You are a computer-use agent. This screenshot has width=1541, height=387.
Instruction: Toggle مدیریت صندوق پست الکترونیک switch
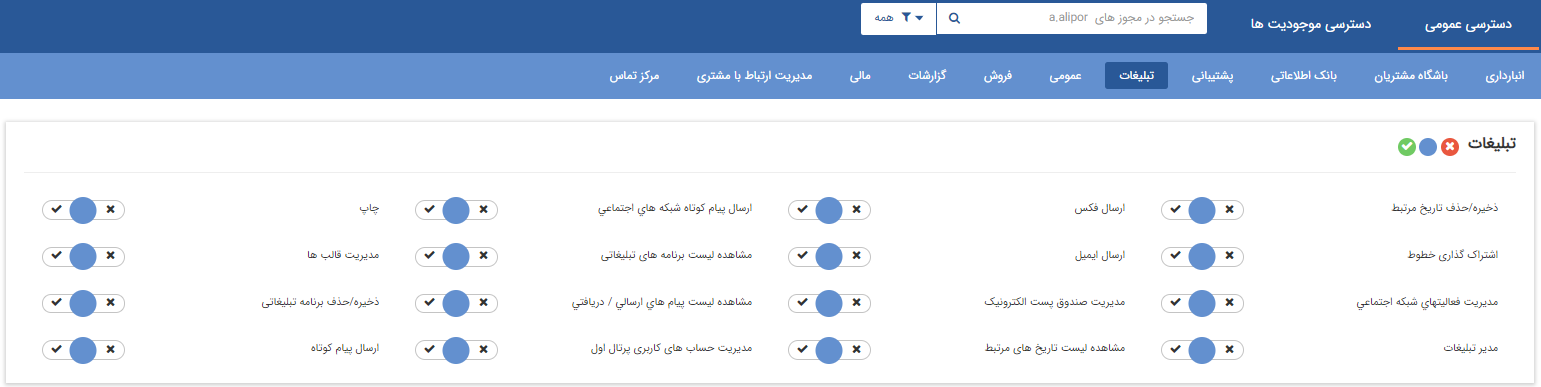829,303
